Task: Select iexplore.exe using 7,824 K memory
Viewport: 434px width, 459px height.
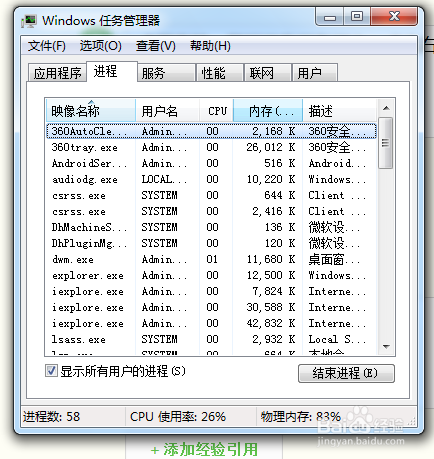Action: point(211,291)
